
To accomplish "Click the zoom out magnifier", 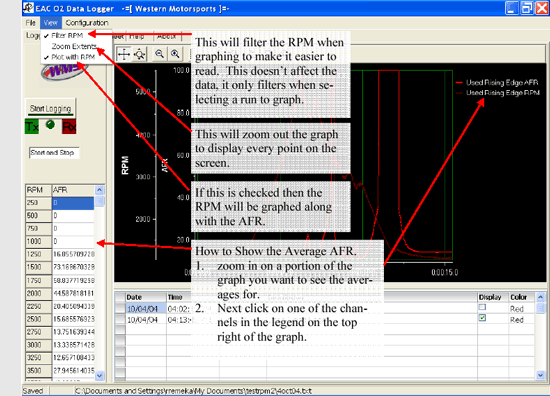I will tap(160, 54).
